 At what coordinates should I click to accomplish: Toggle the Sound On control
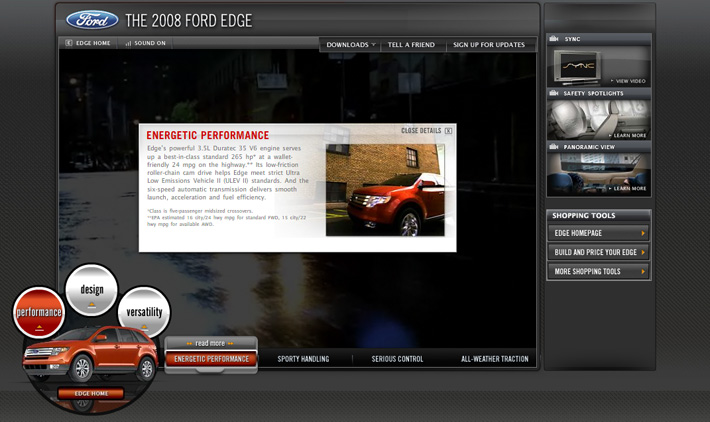click(145, 43)
